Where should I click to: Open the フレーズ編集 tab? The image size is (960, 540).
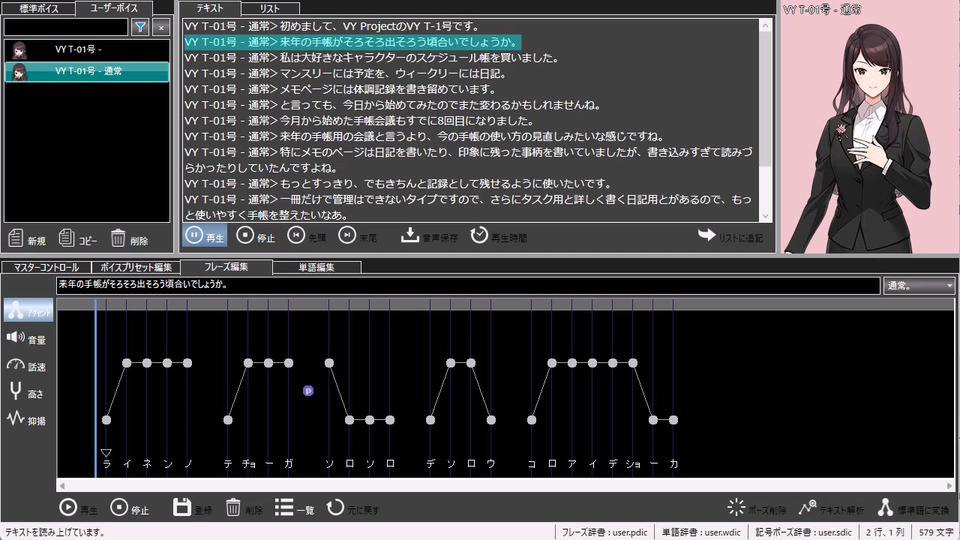[226, 267]
